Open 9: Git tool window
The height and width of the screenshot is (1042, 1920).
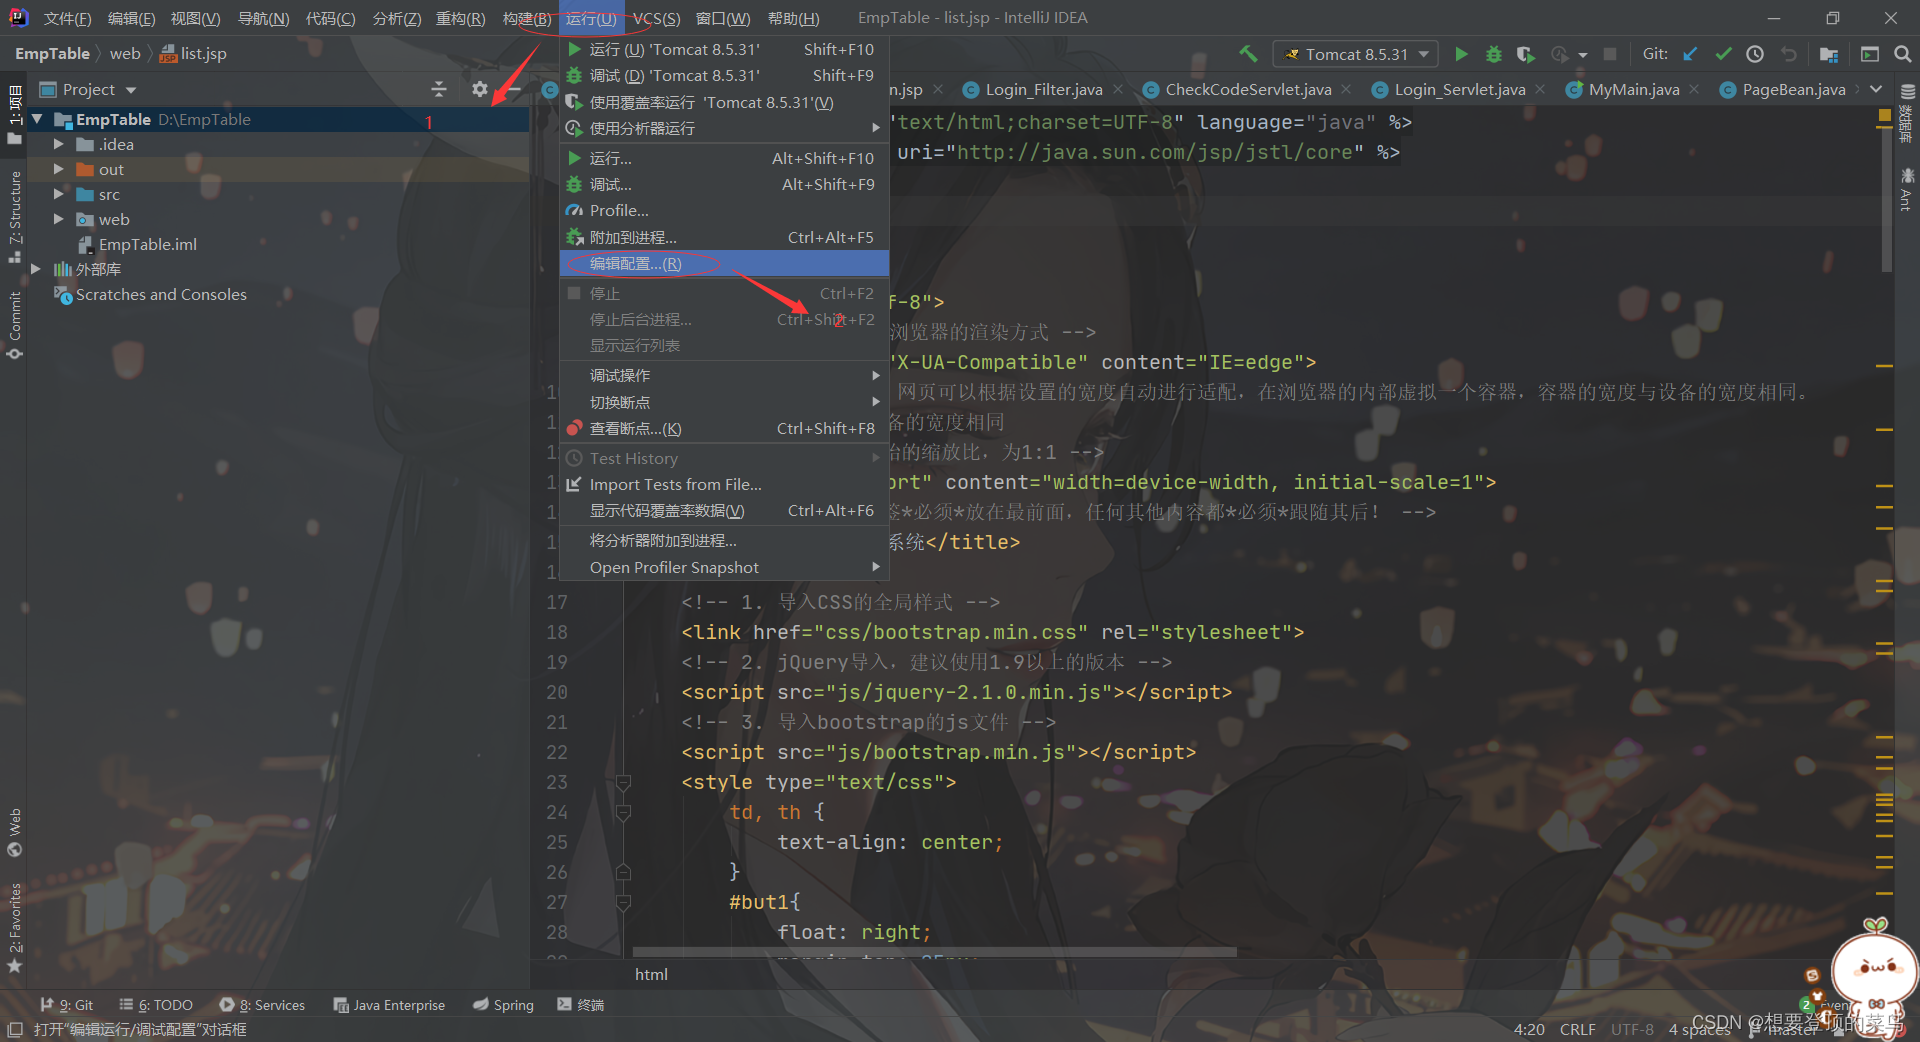click(66, 1005)
